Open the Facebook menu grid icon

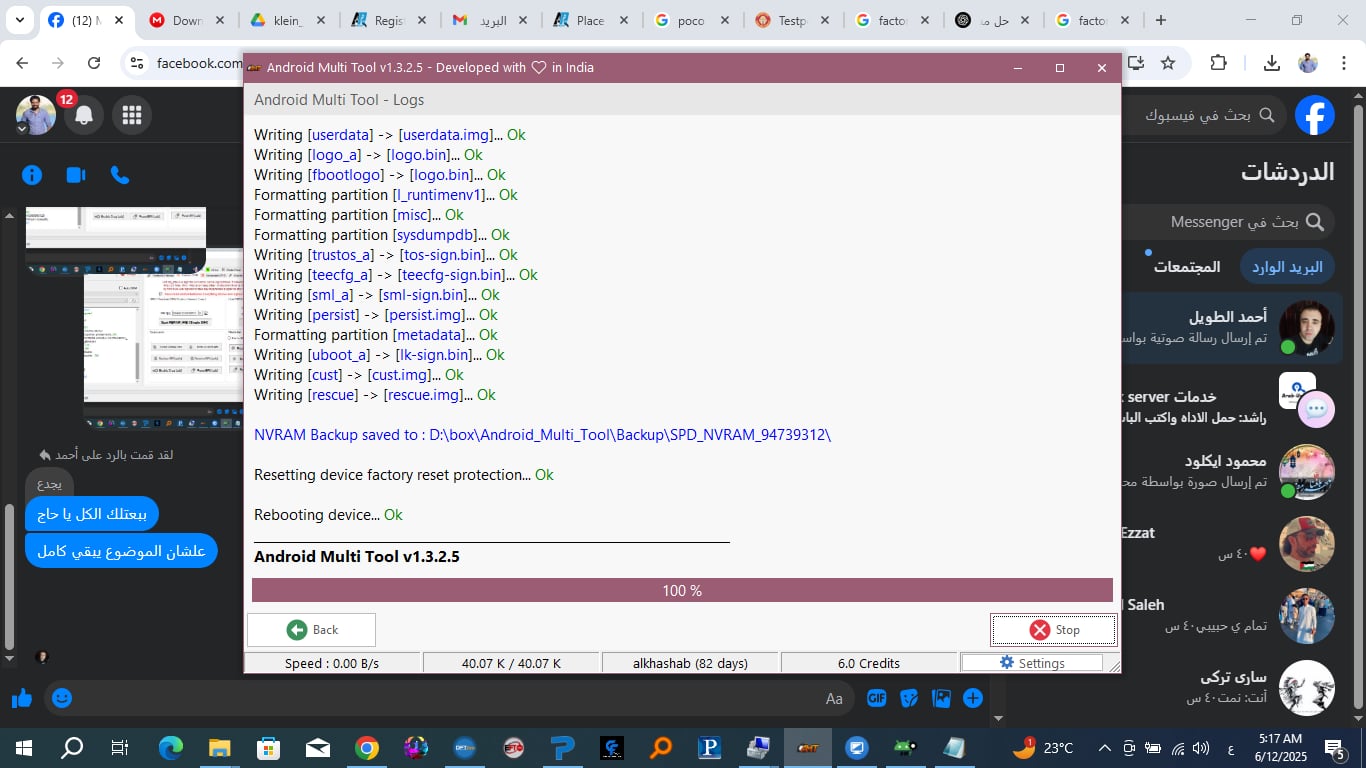(132, 115)
